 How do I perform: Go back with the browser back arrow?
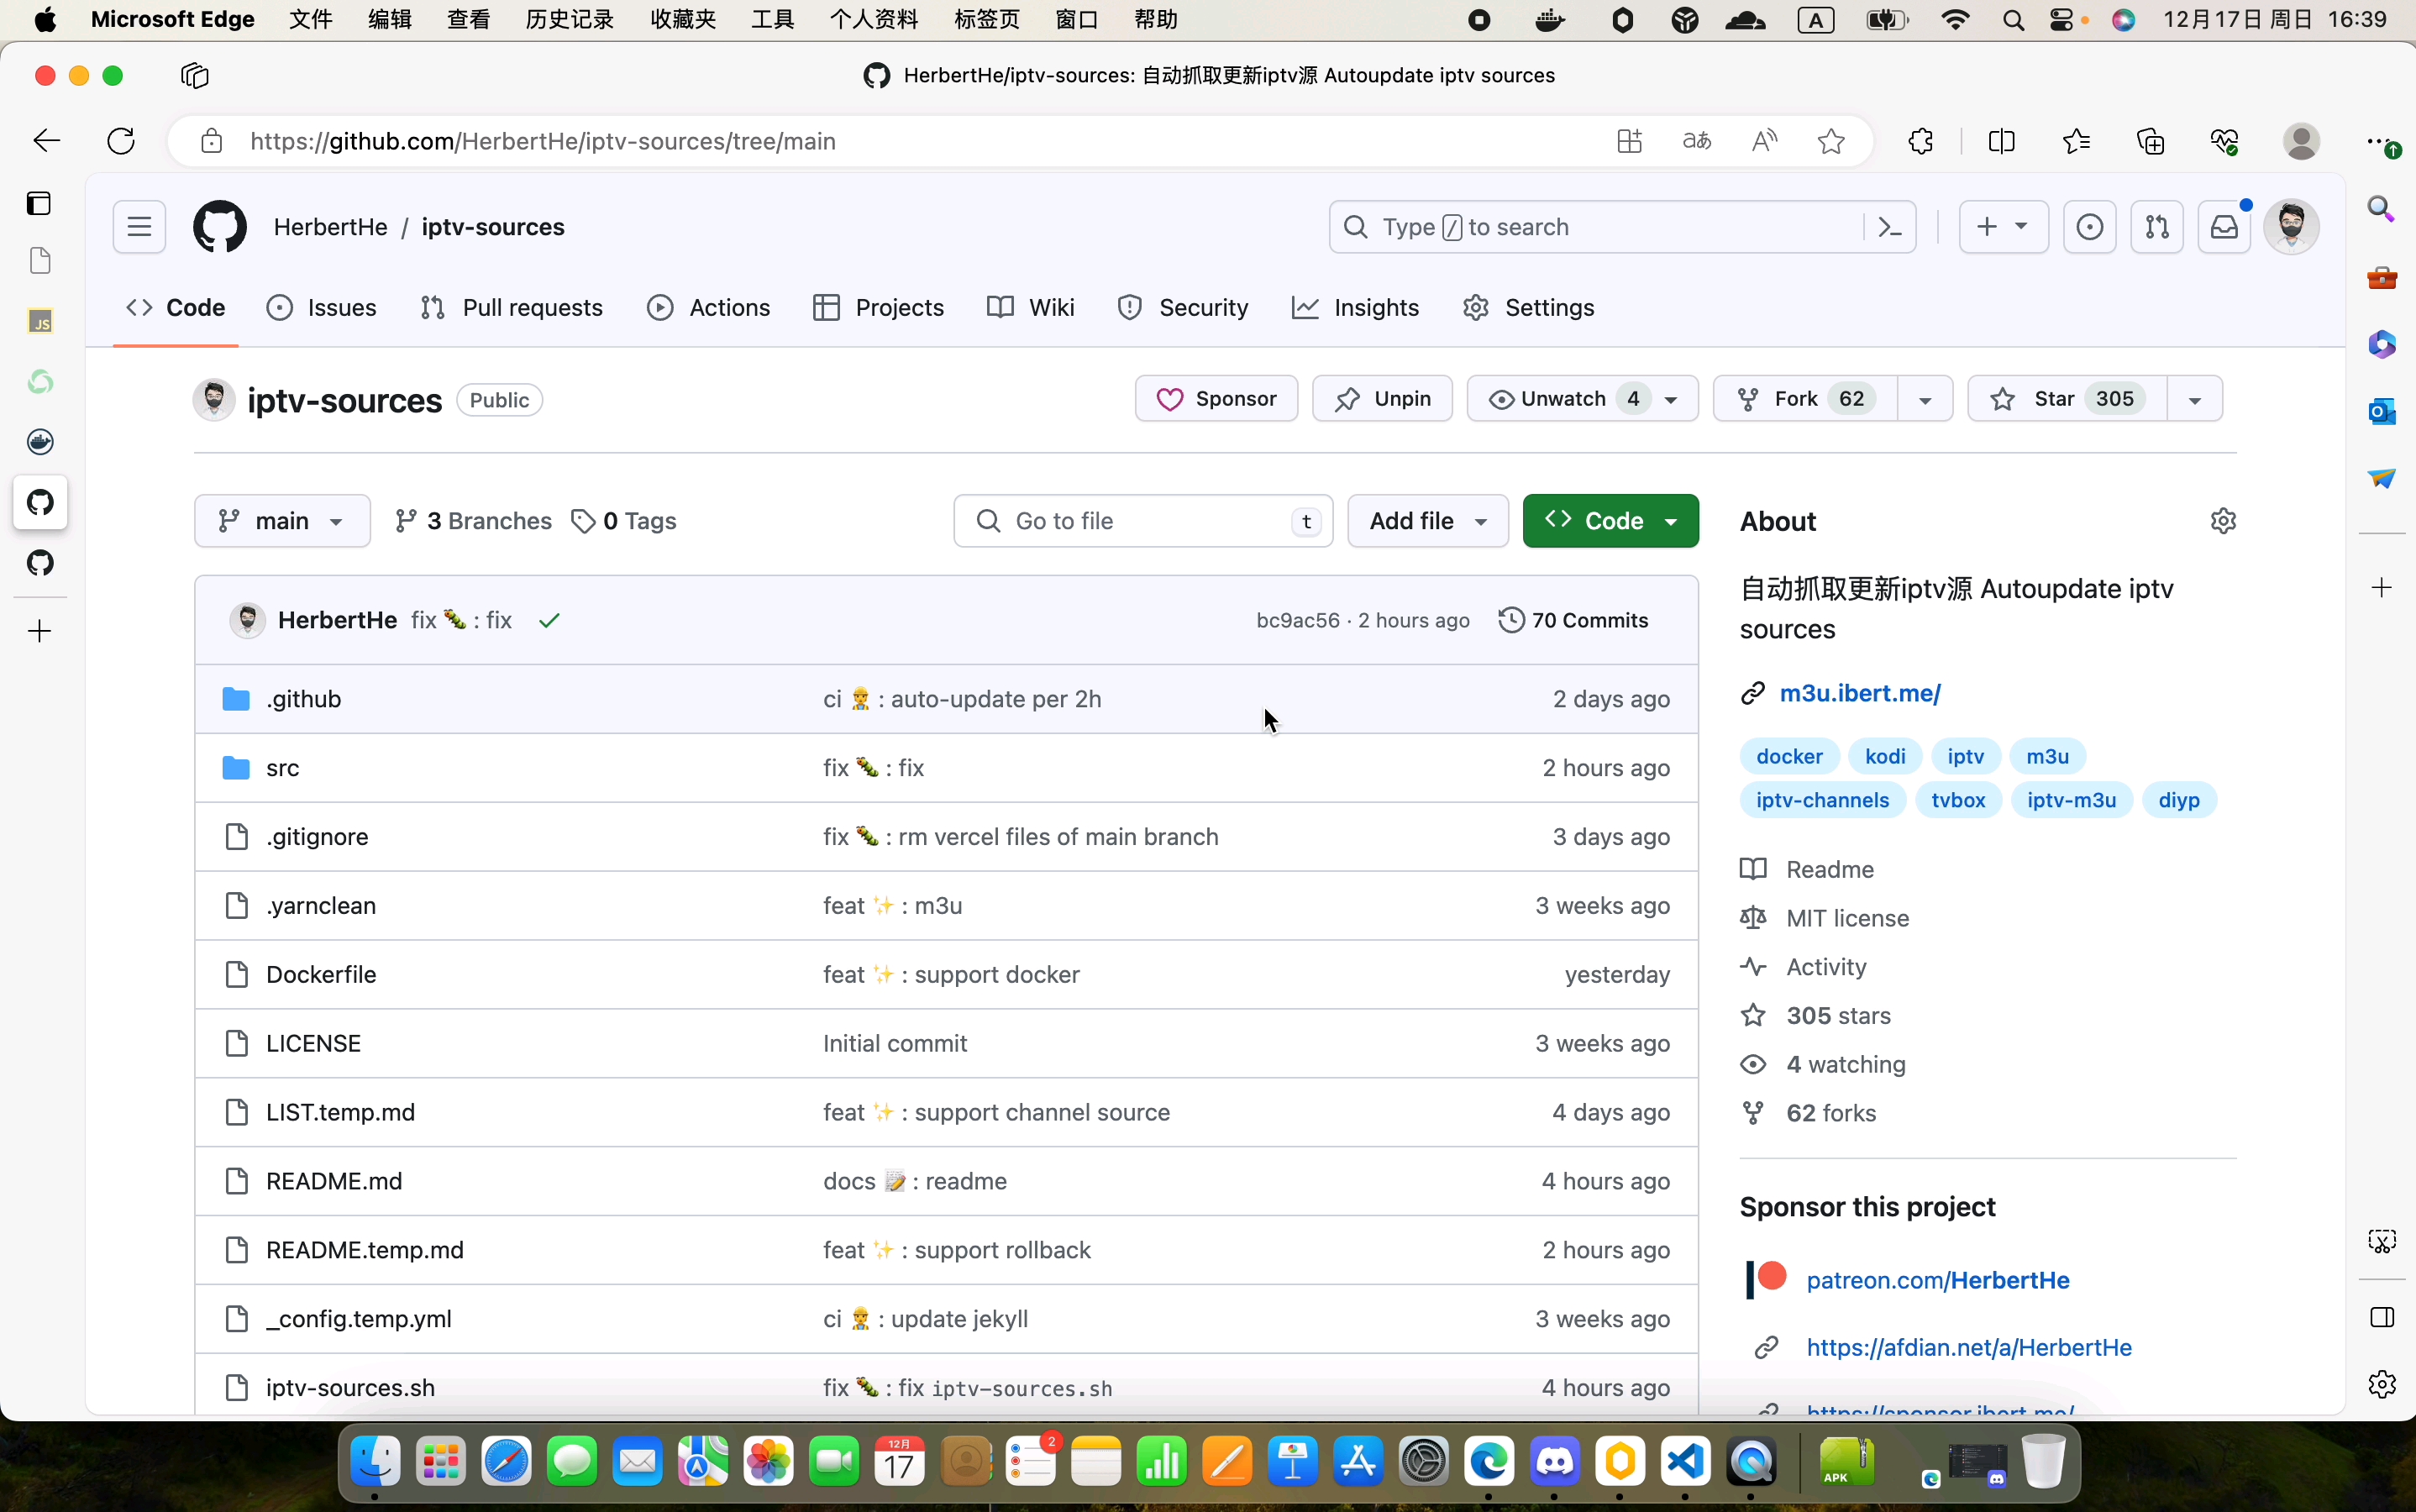(x=47, y=141)
